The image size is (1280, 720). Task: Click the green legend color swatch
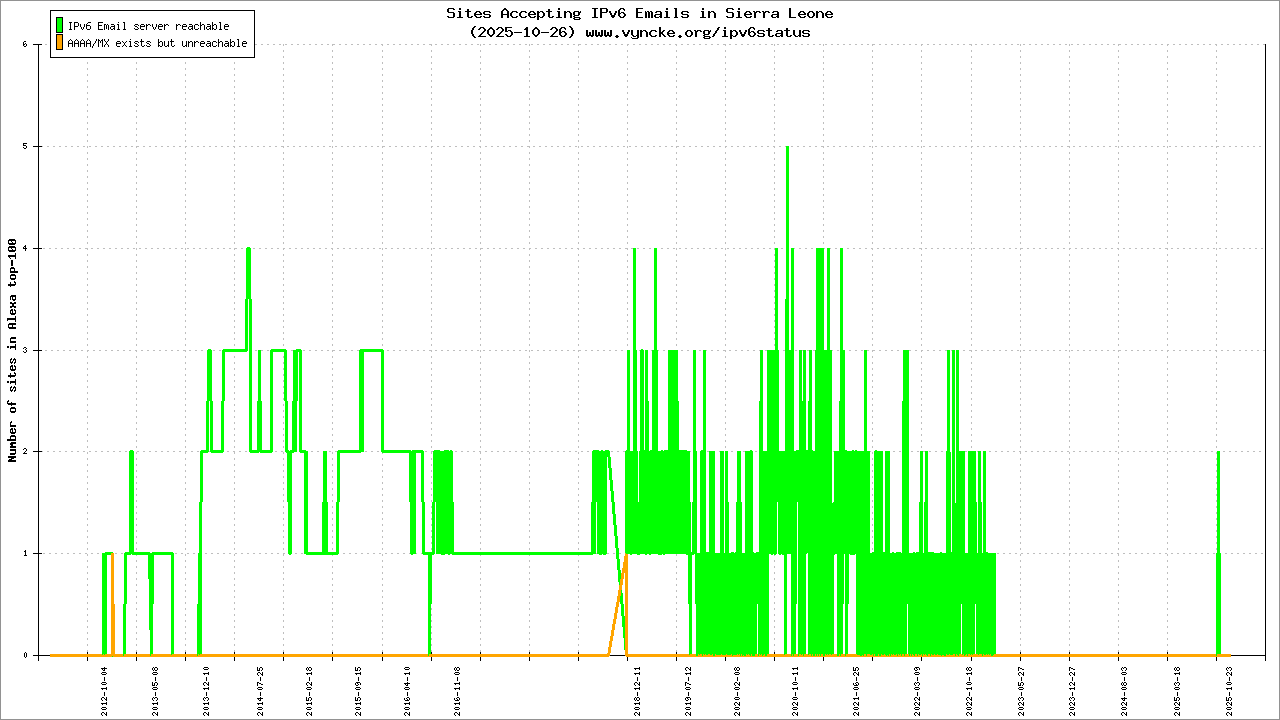click(x=59, y=26)
